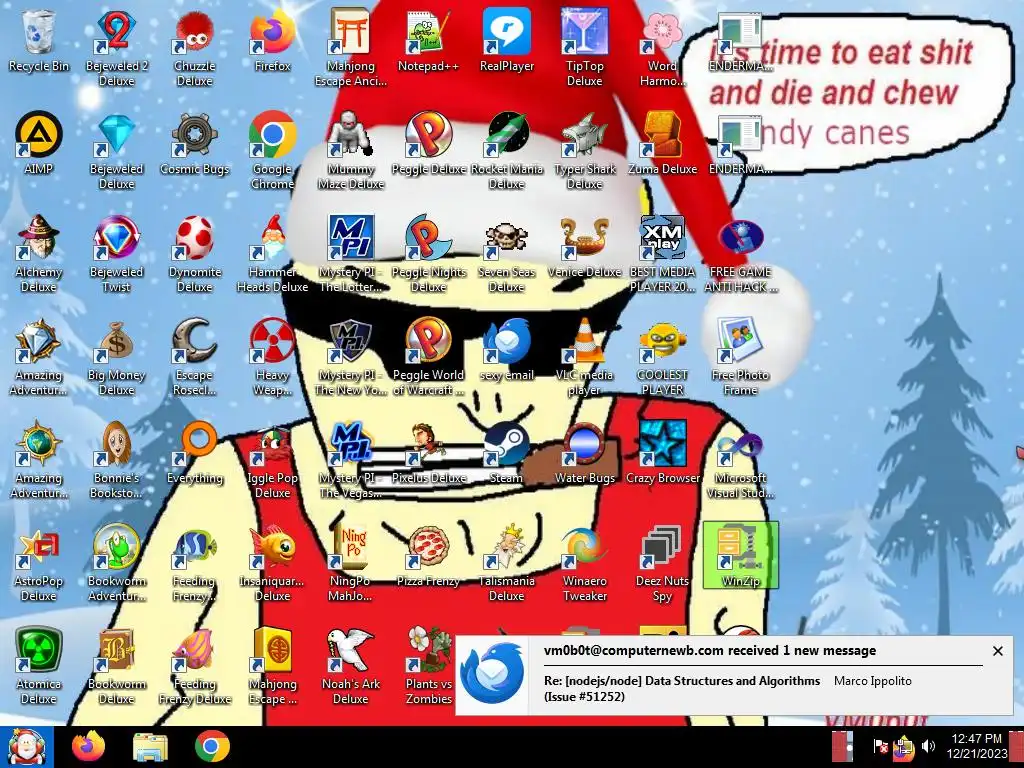This screenshot has width=1024, height=768.
Task: Close the Thunderbird new message notification
Action: point(997,651)
